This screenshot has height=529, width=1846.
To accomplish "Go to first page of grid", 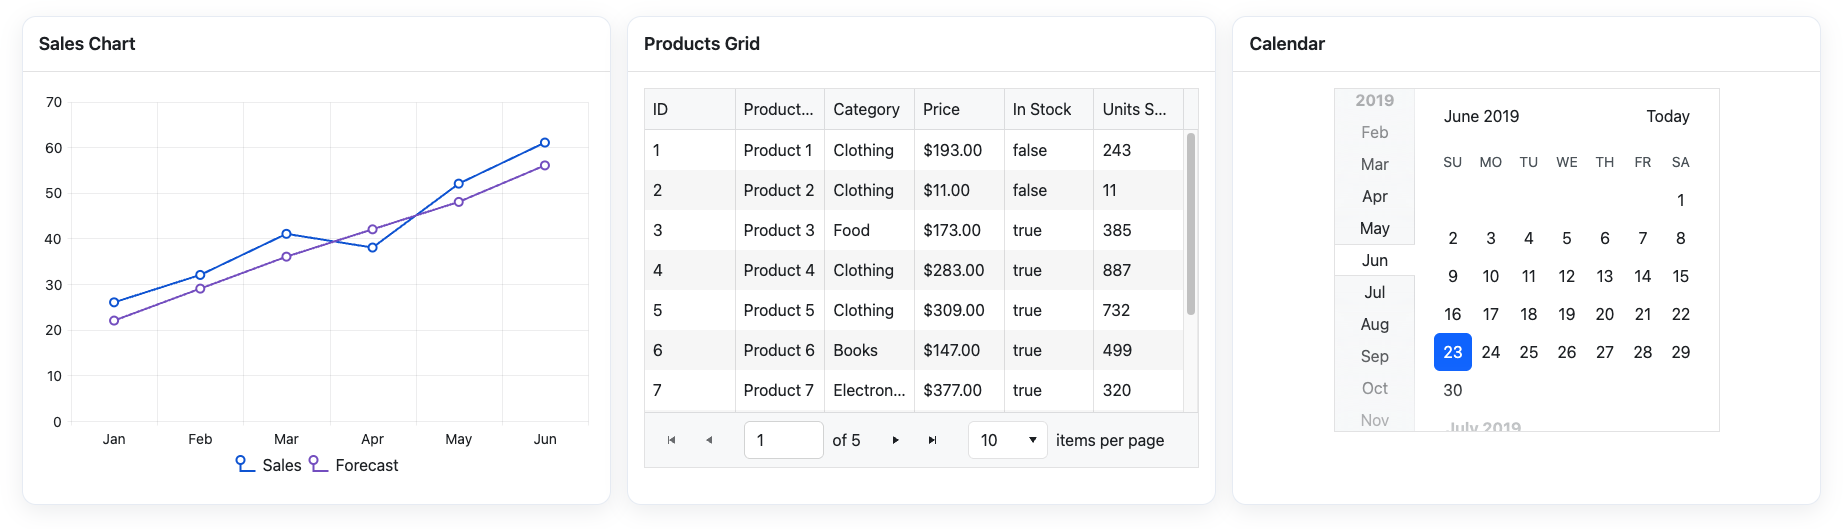I will pyautogui.click(x=672, y=440).
